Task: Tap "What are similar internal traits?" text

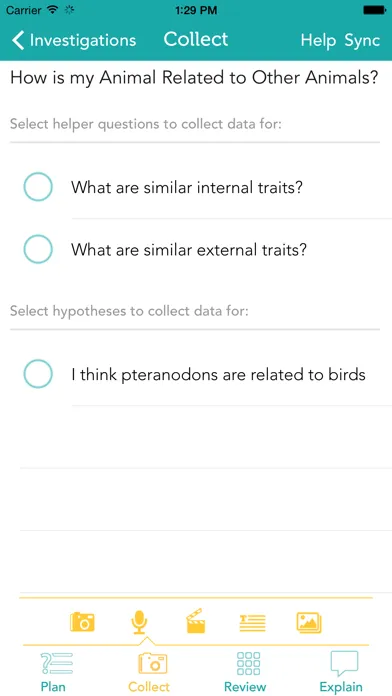Action: 187,187
